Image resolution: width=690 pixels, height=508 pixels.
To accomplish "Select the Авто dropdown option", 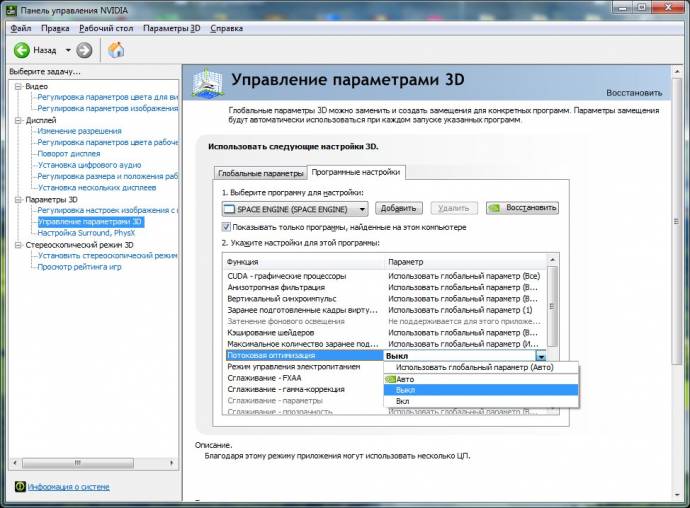I will (x=481, y=379).
